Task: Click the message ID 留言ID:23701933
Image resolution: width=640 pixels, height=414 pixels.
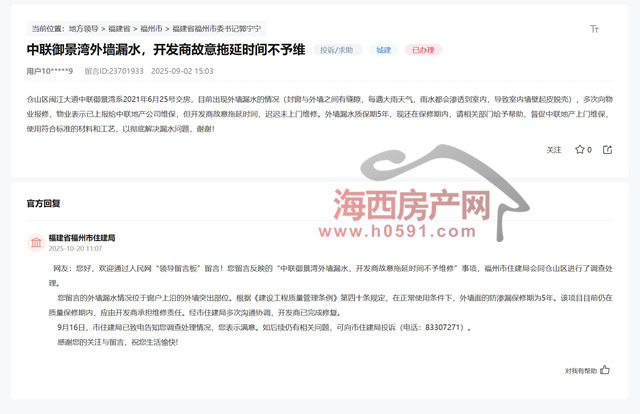Action: pyautogui.click(x=114, y=71)
